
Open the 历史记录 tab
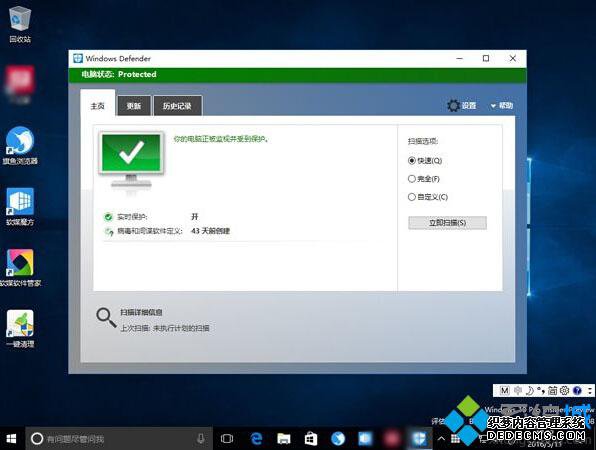[x=177, y=106]
